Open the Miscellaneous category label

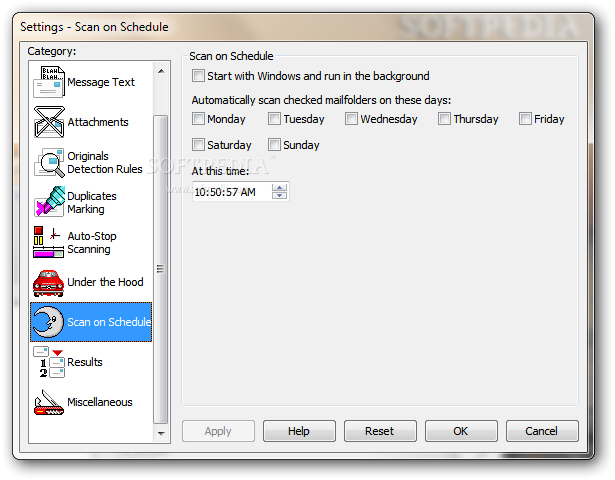point(100,402)
